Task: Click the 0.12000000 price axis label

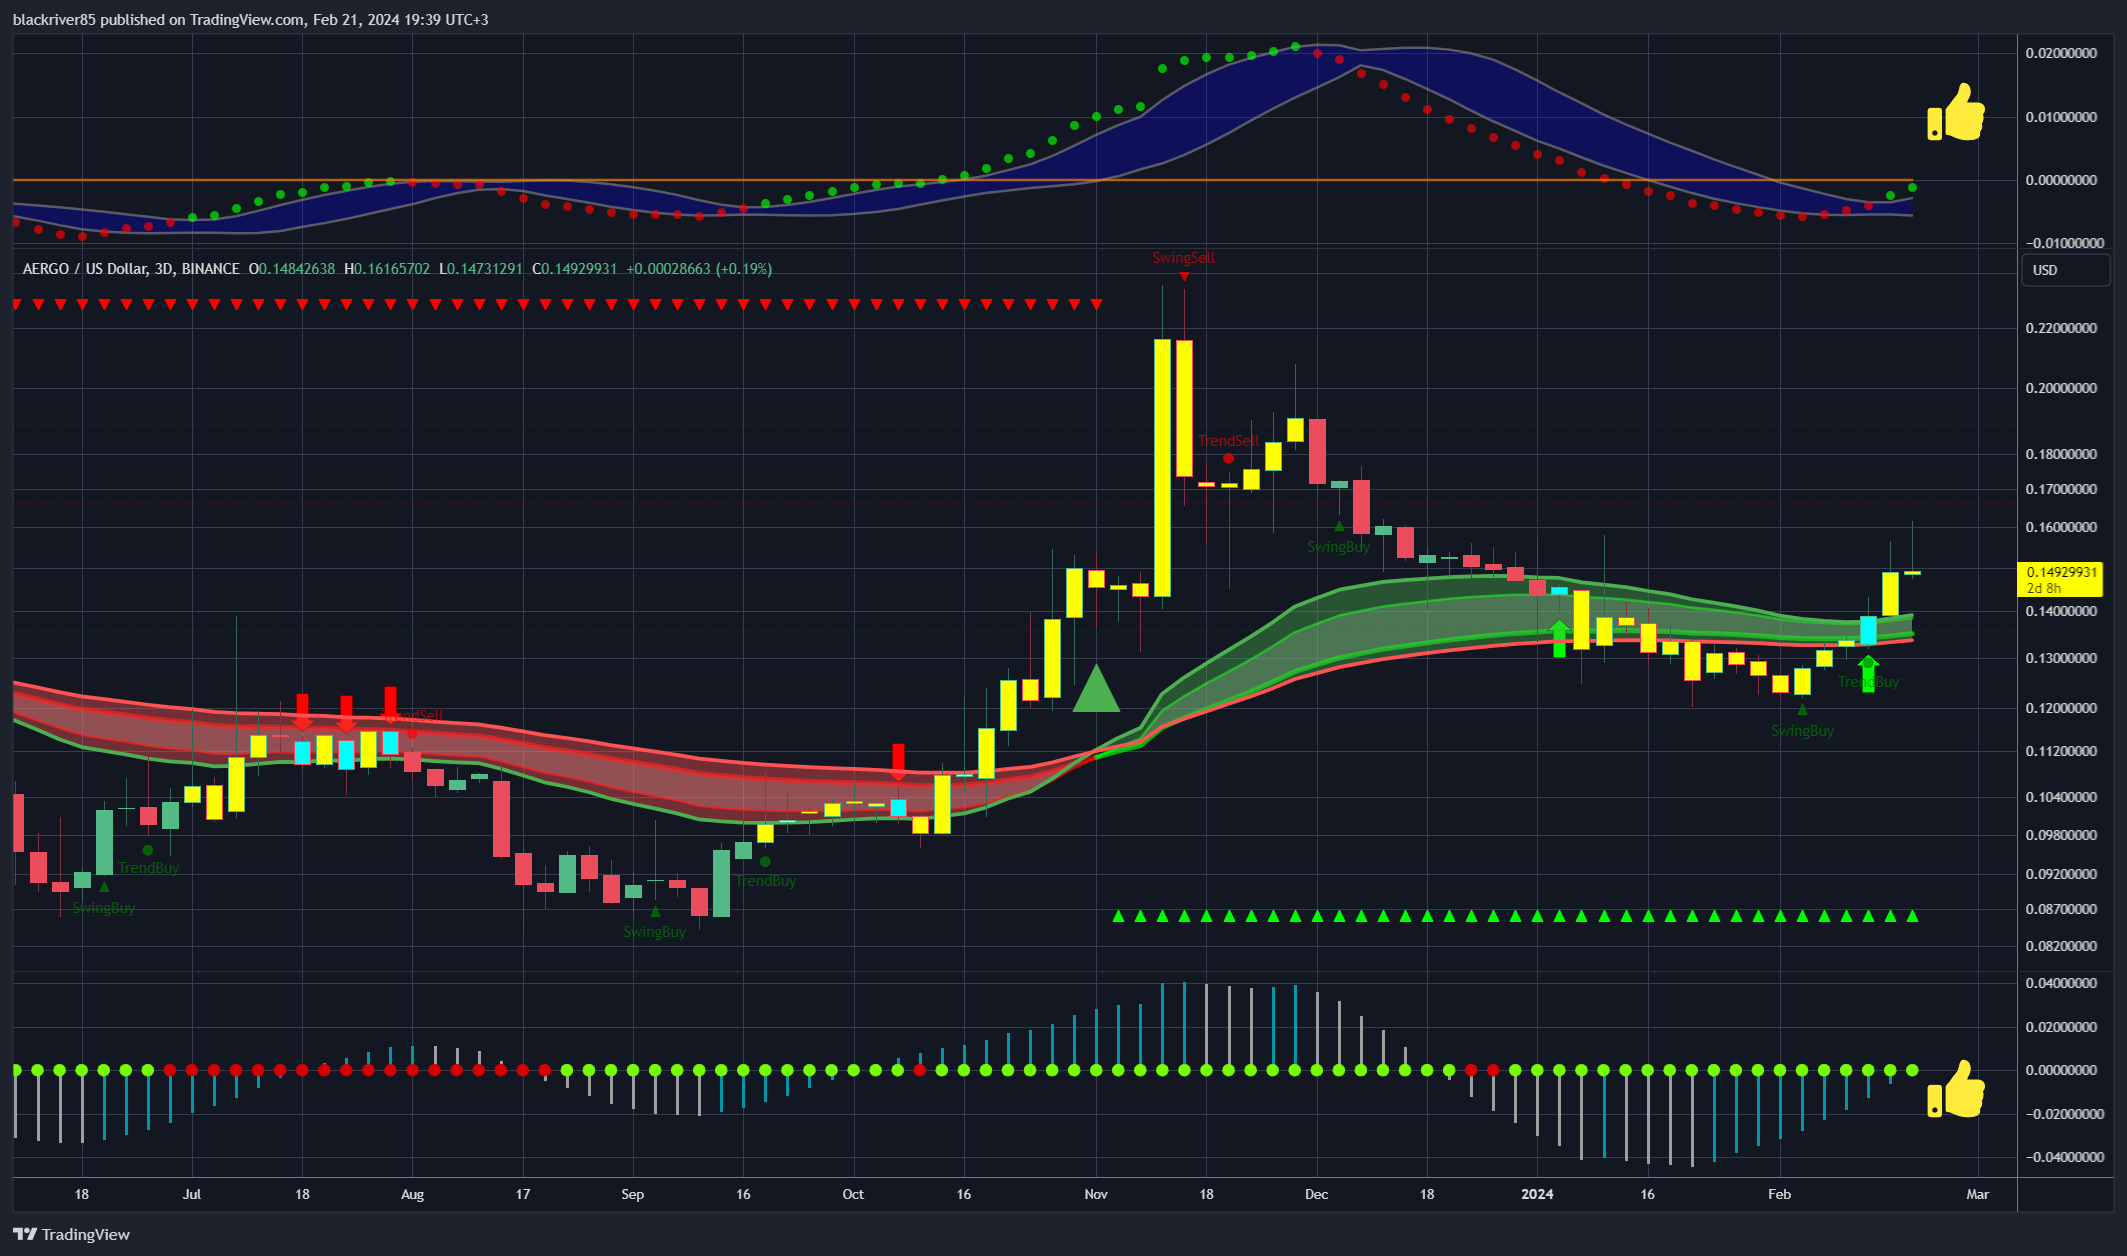Action: pyautogui.click(x=2061, y=708)
